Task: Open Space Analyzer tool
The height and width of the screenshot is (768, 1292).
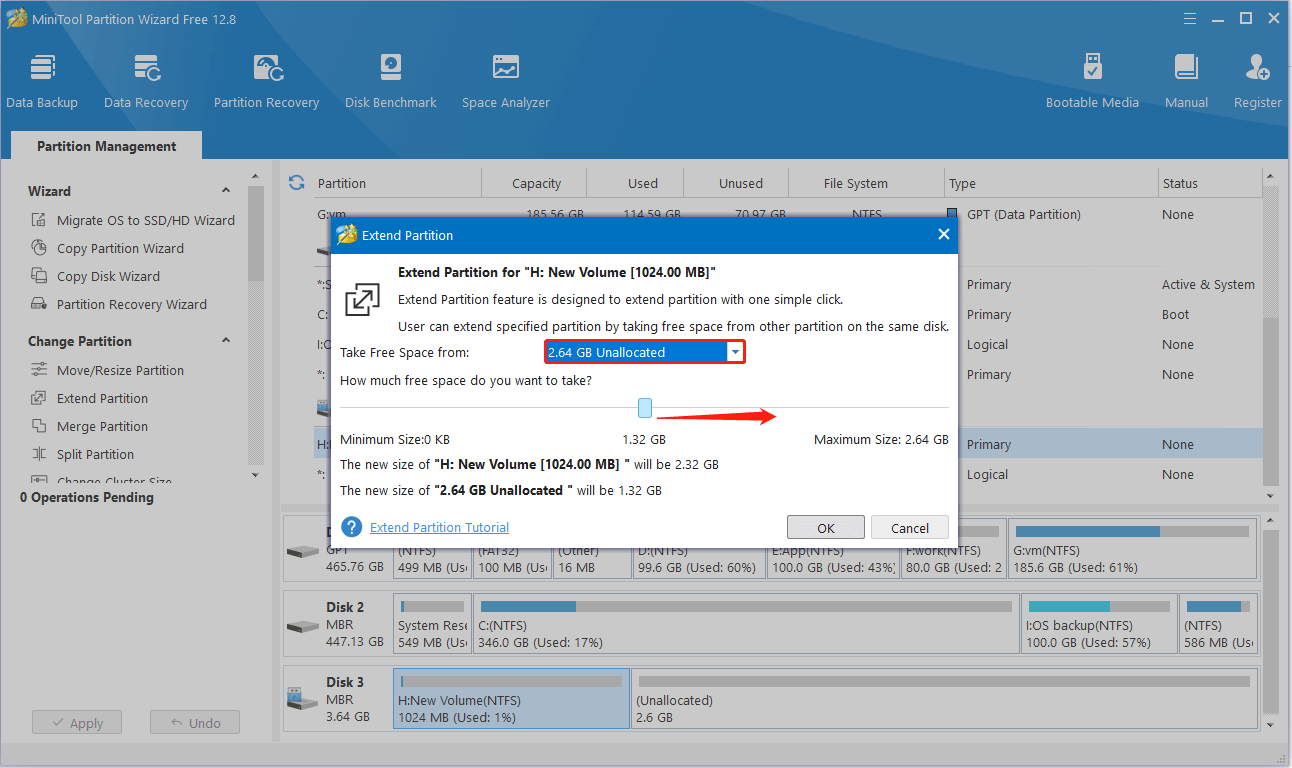Action: pos(506,82)
